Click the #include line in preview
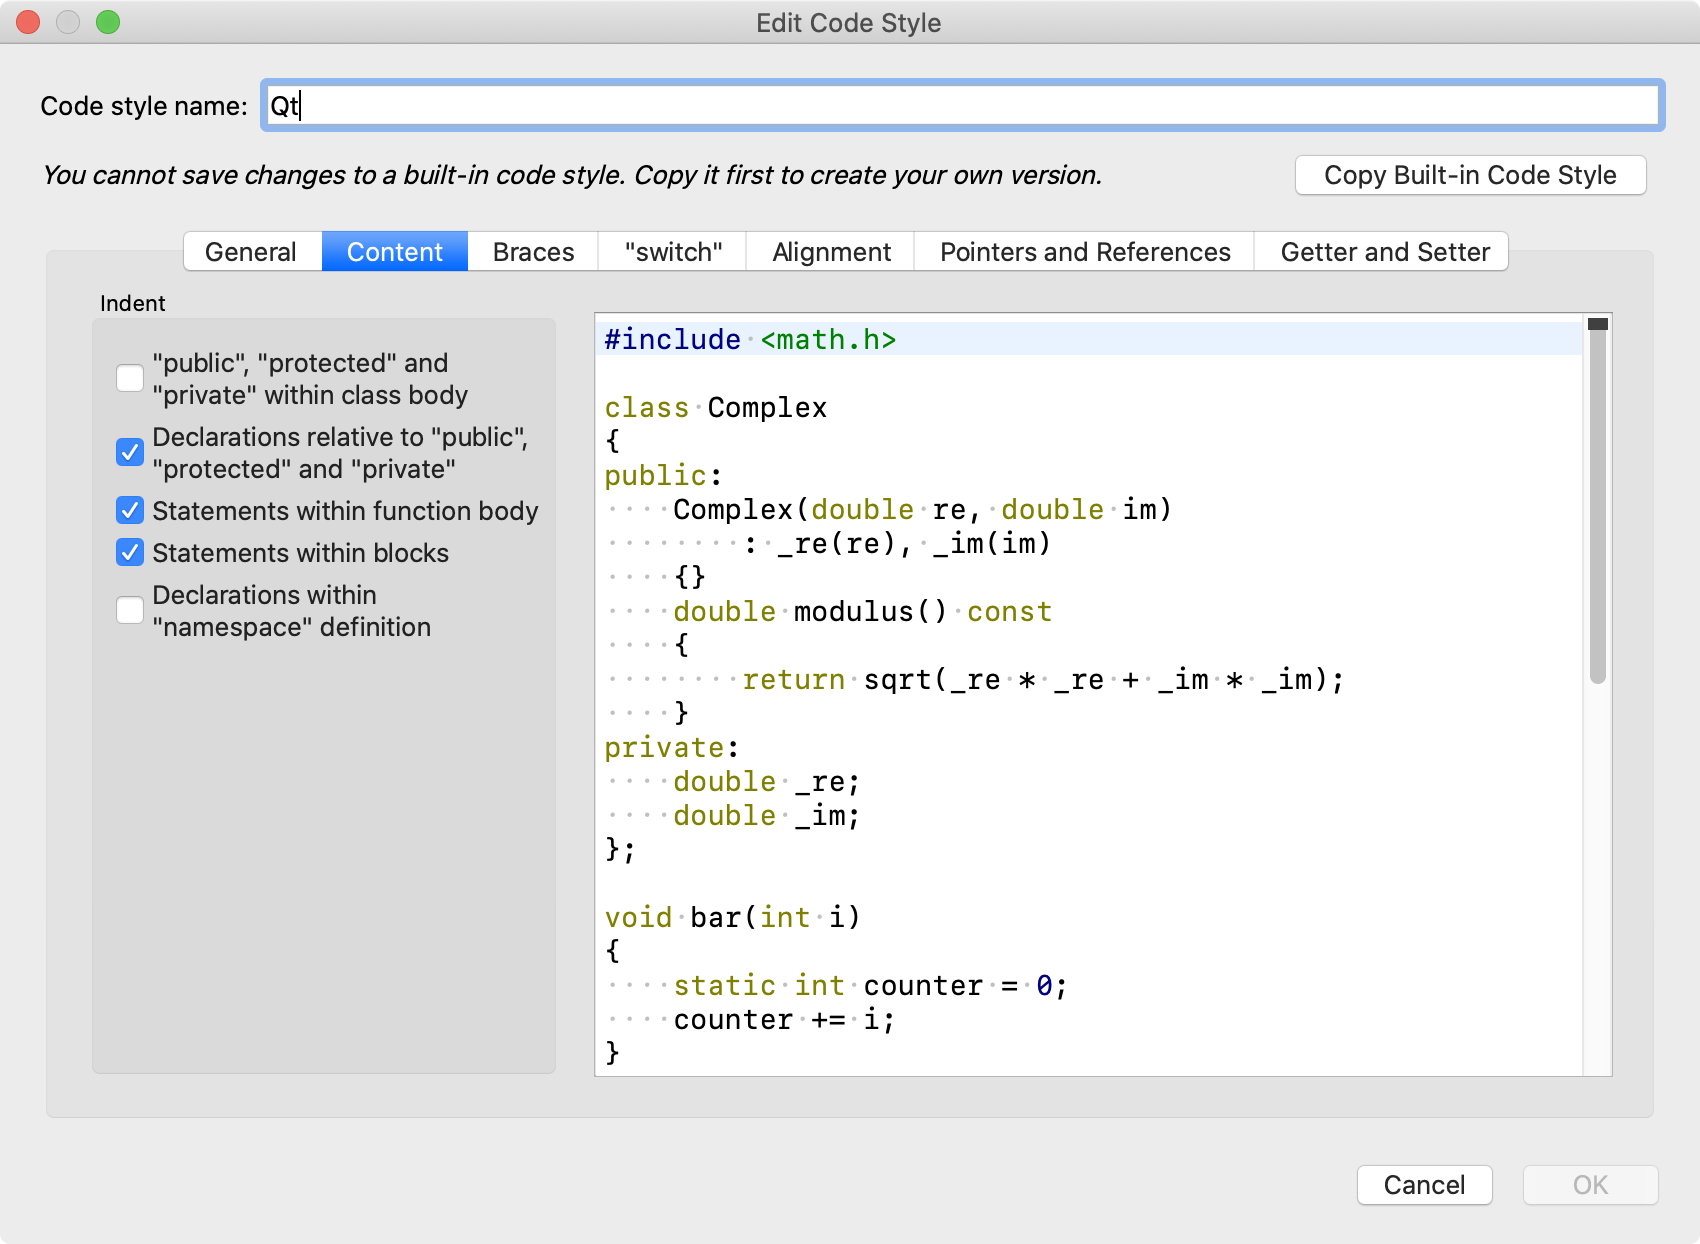 pyautogui.click(x=750, y=340)
